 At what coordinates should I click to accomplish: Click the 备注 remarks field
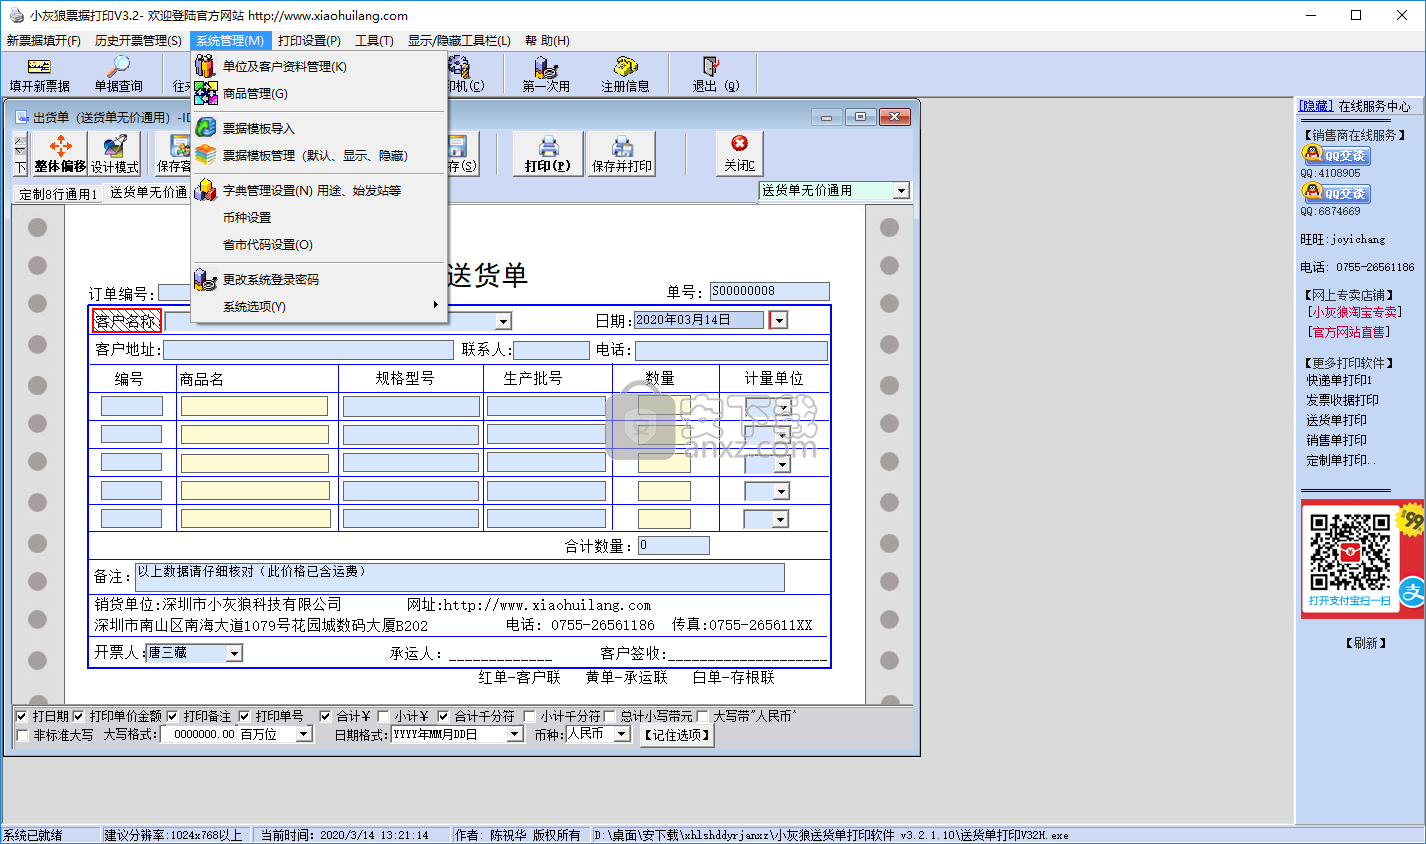tap(460, 577)
